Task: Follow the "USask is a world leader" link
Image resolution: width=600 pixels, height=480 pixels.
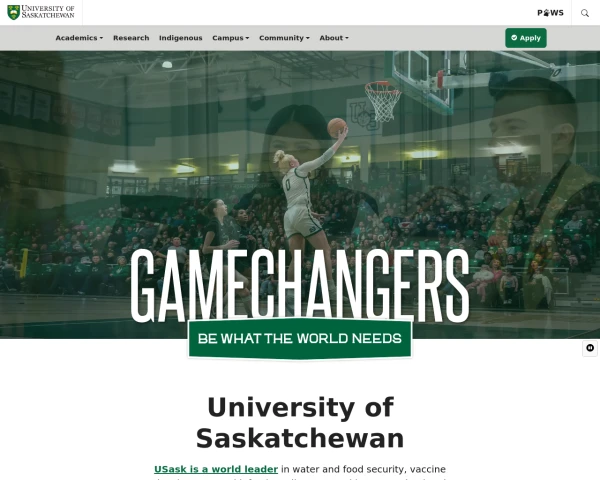Action: pos(216,469)
